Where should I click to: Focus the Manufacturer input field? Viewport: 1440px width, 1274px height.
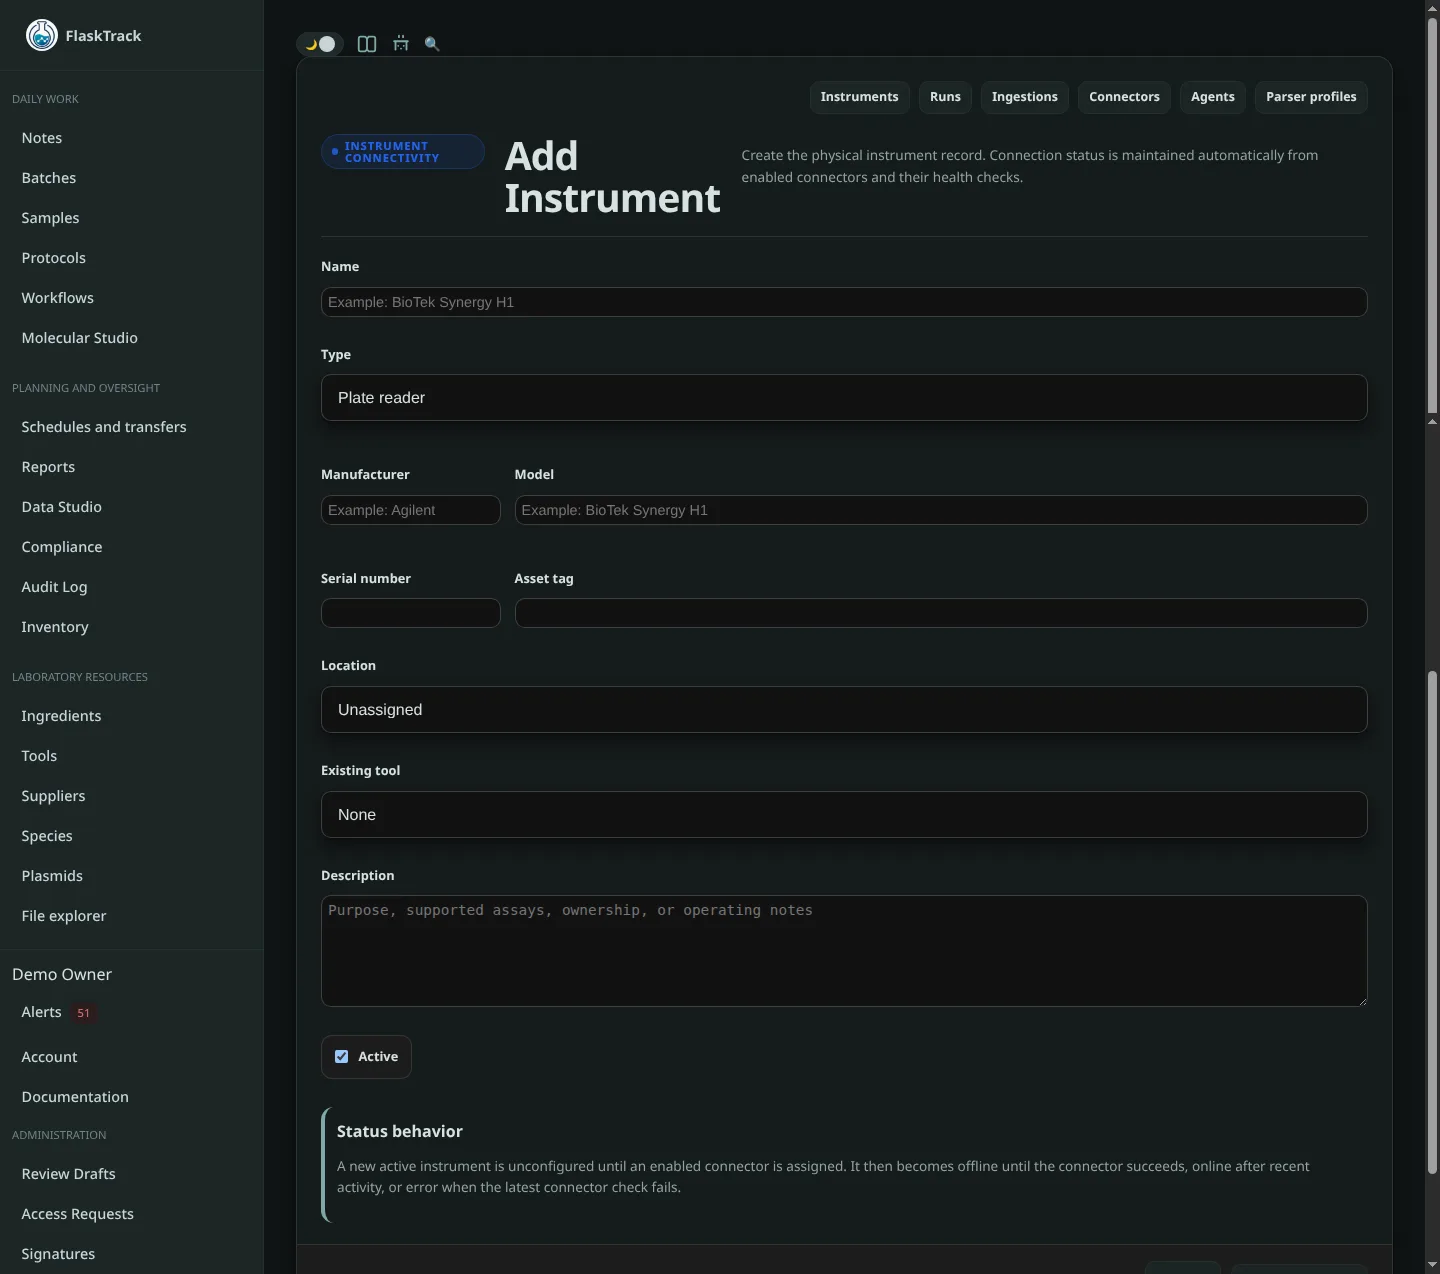(411, 510)
